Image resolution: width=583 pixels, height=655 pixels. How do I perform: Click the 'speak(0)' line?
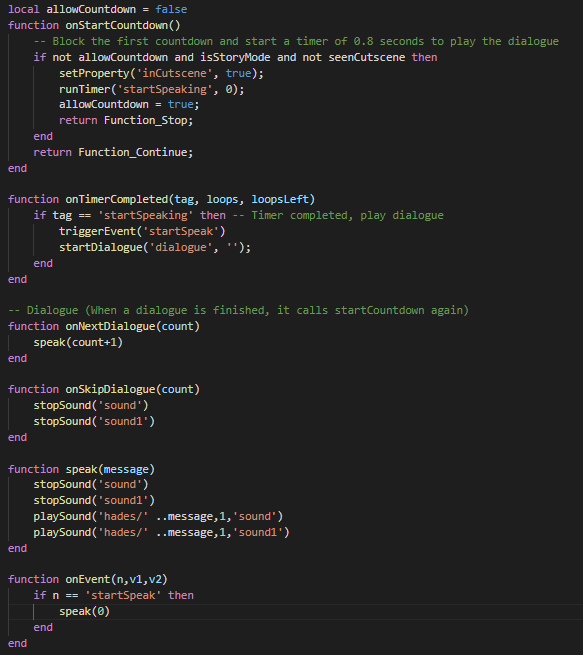(84, 611)
